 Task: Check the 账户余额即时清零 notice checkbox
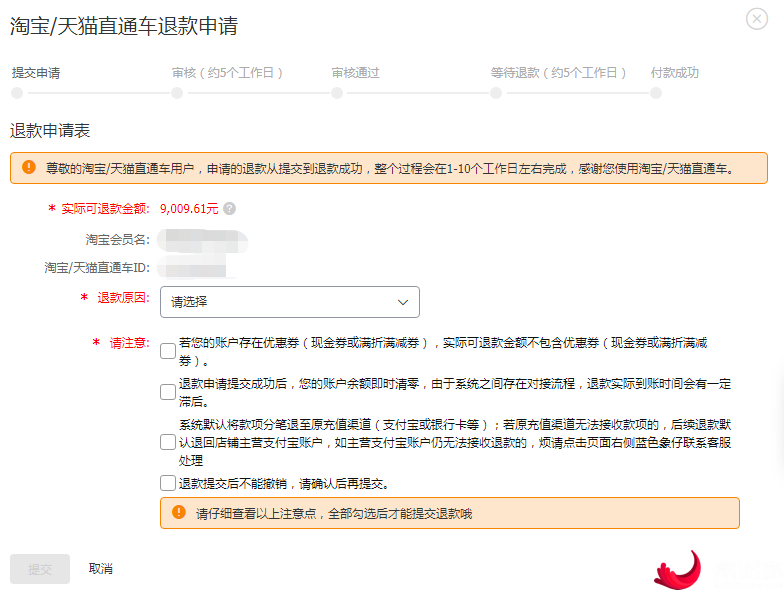click(168, 392)
